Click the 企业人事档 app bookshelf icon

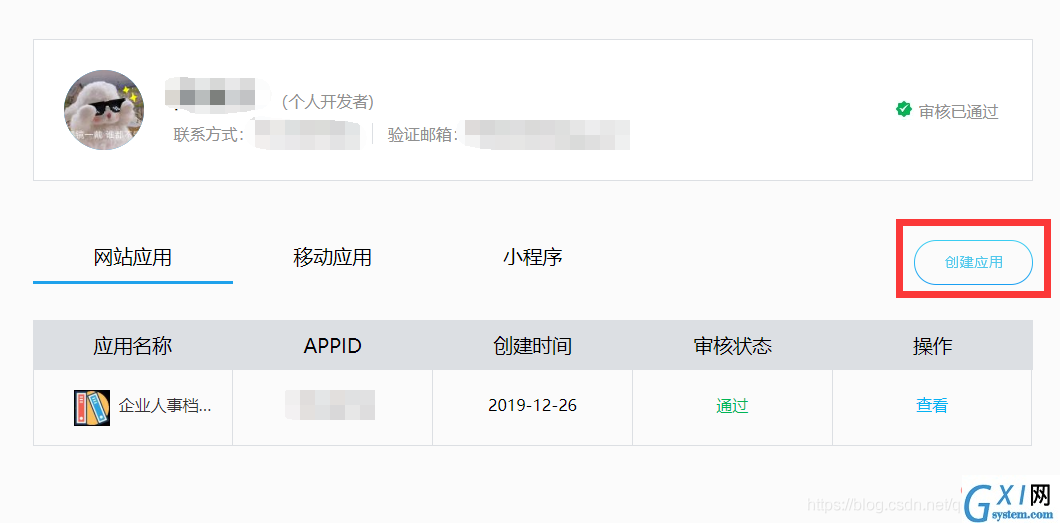tap(92, 408)
